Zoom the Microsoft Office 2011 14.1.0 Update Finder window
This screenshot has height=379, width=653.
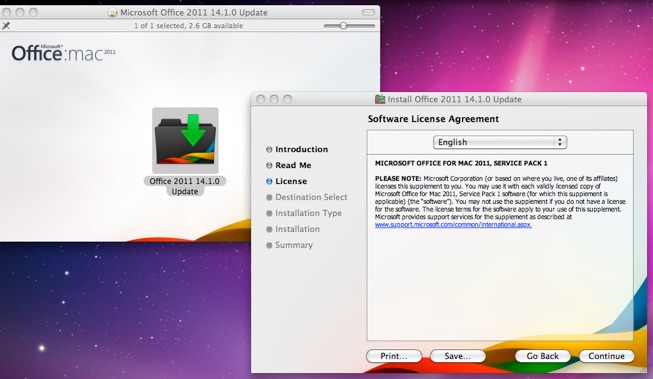click(33, 12)
